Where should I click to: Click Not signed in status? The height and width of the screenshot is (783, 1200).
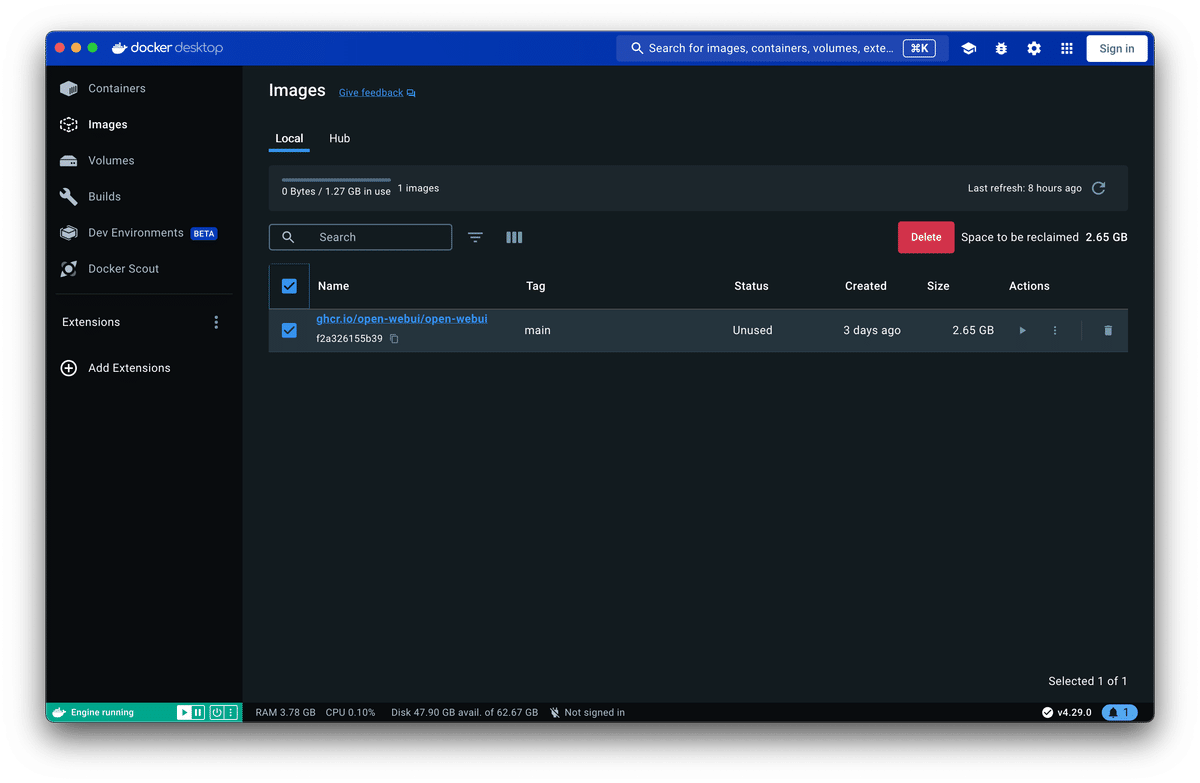(x=587, y=713)
